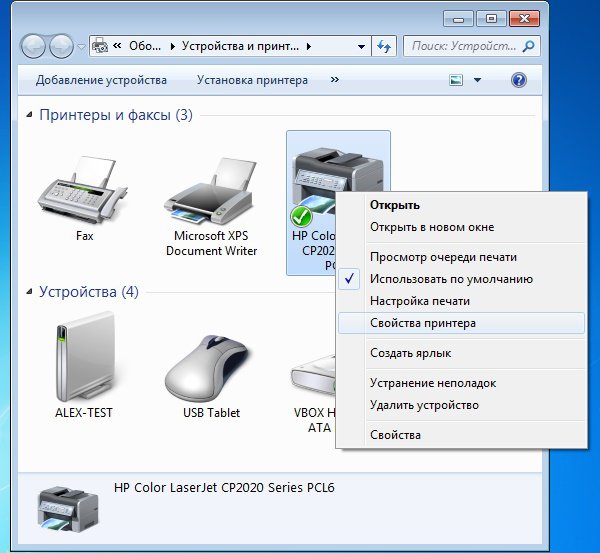Click the Back navigation arrow
Viewport: 600px width, 553px height.
(x=33, y=46)
